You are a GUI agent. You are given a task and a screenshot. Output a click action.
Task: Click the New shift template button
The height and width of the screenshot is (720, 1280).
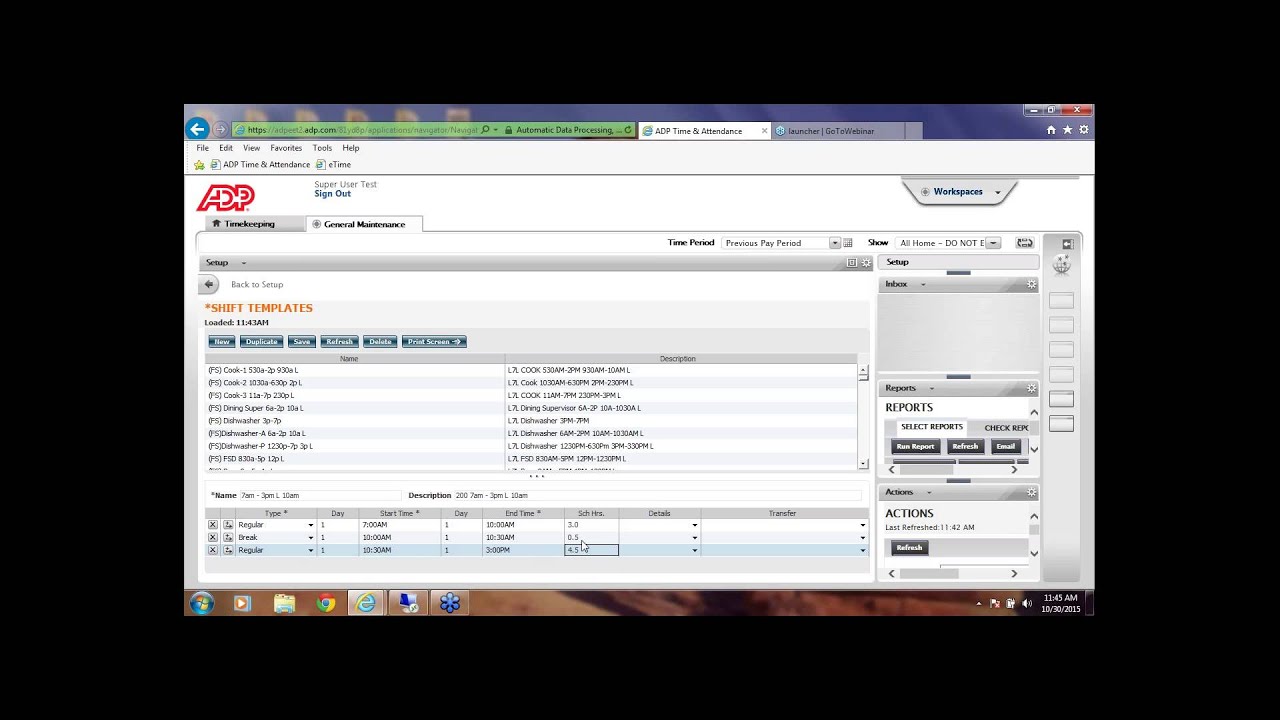click(222, 342)
